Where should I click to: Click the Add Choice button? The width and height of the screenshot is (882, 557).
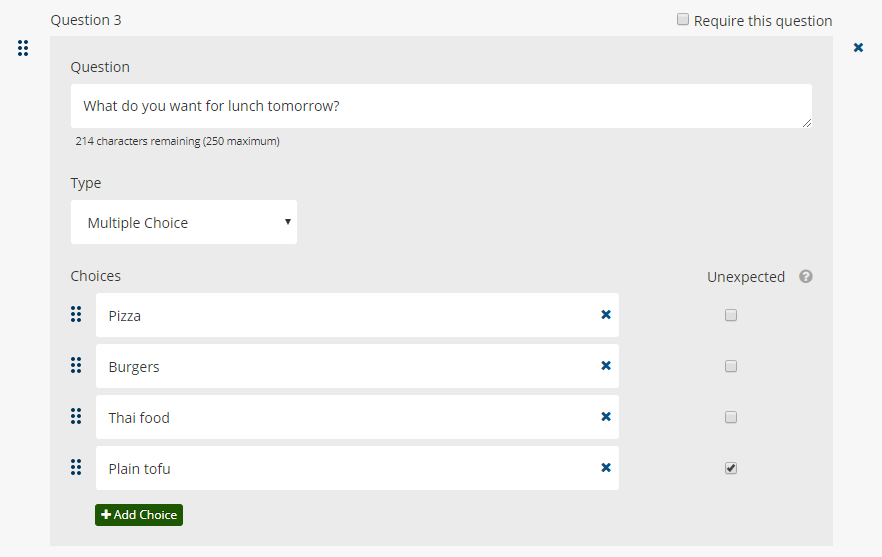139,515
